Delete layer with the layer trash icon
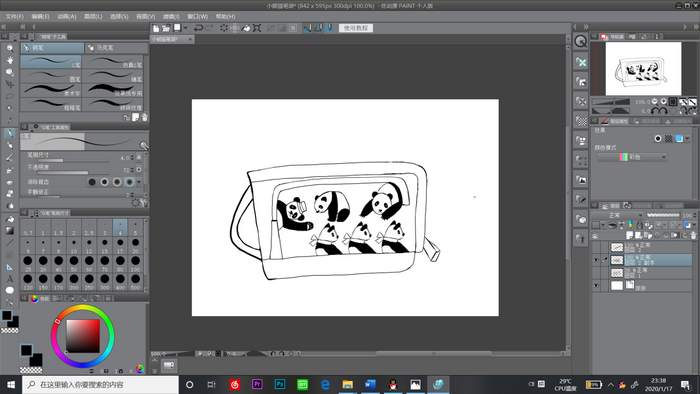The height and width of the screenshot is (394, 700). [x=693, y=235]
